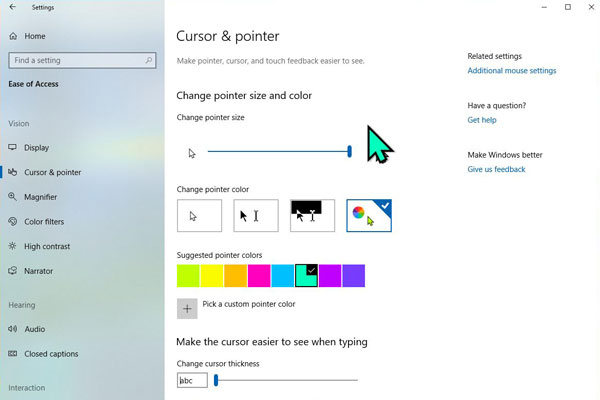The image size is (600, 400).
Task: Select the white pointer color option
Action: point(199,216)
